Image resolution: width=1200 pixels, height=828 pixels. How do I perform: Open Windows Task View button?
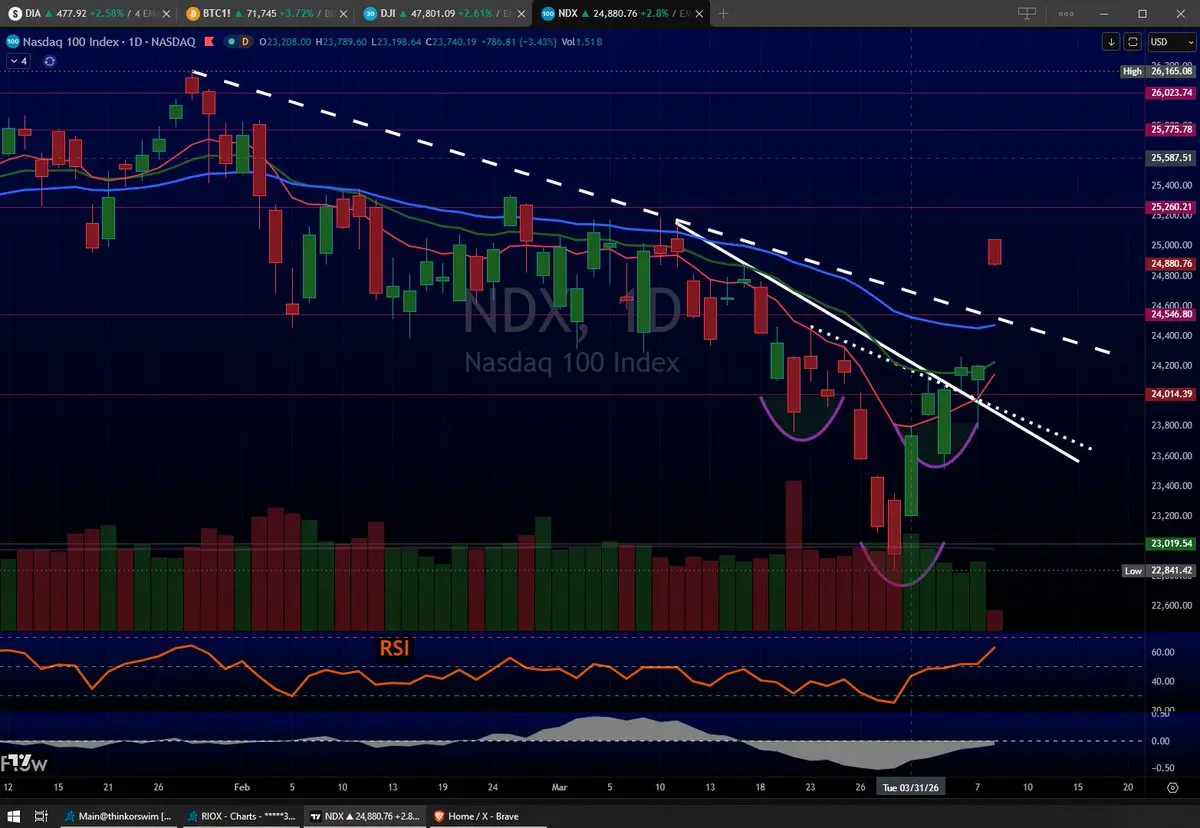(41, 816)
